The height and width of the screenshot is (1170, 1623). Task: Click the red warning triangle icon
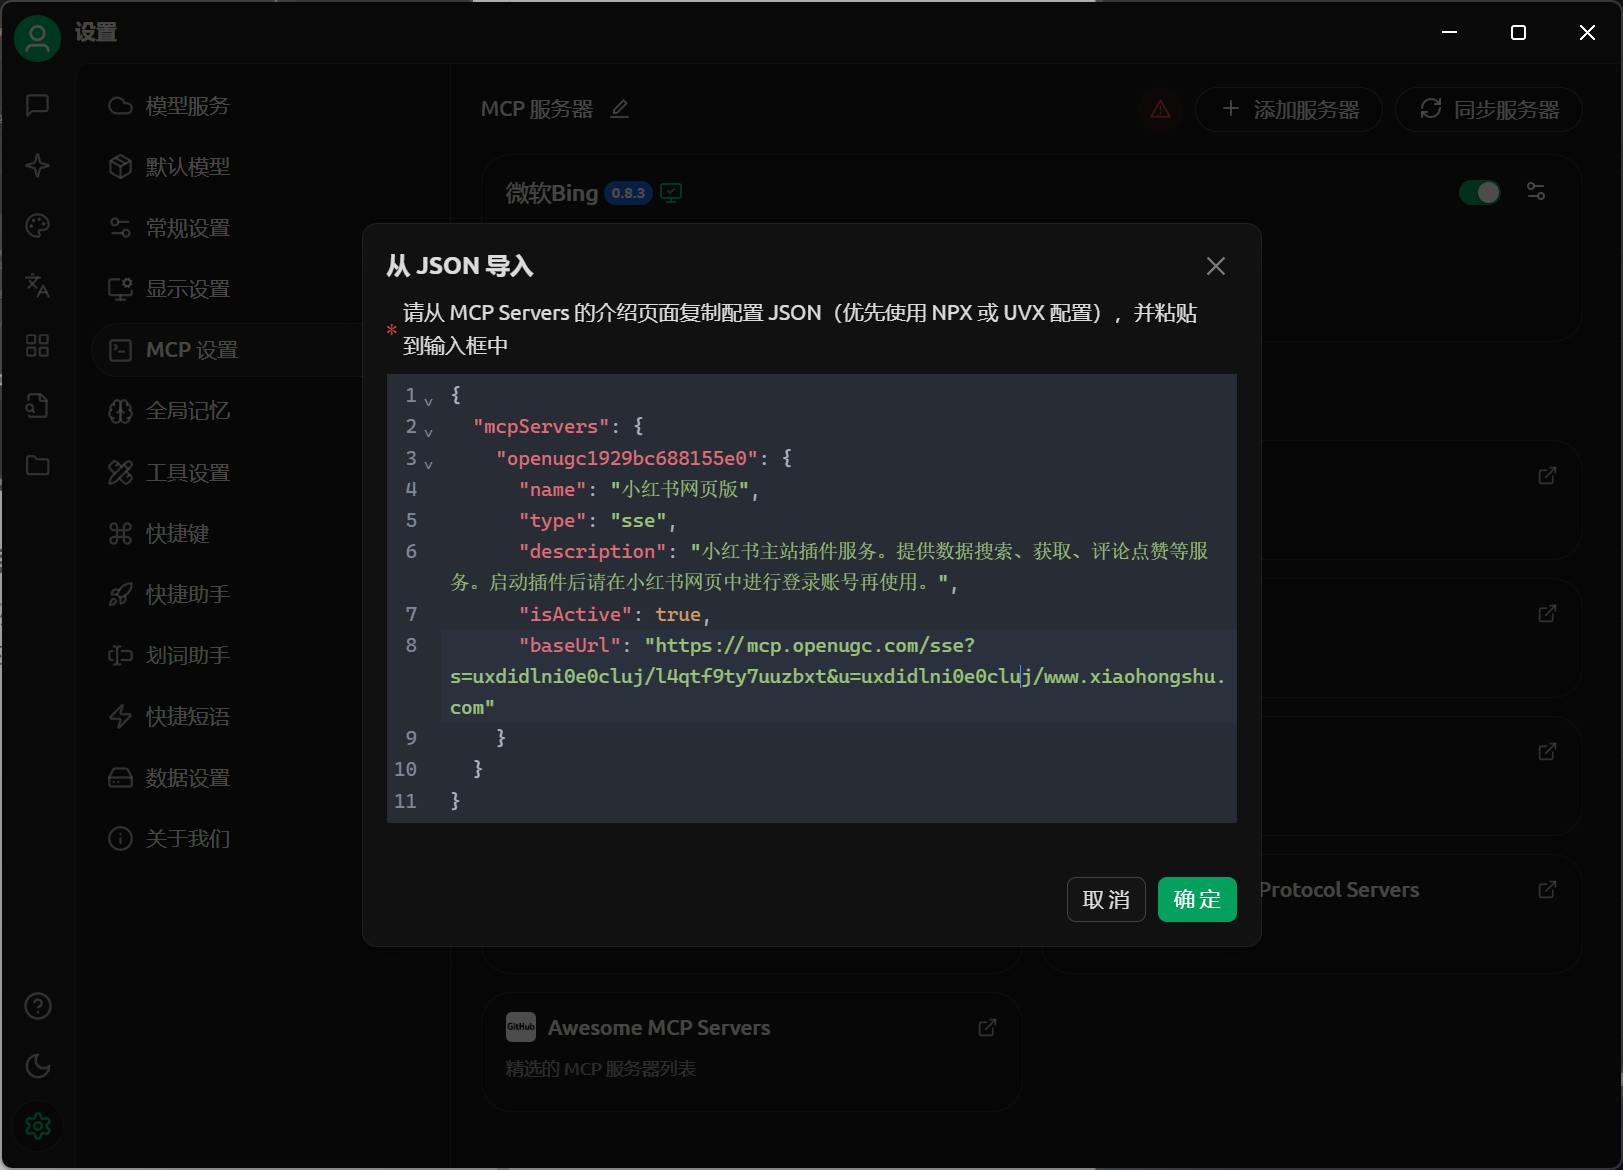[x=1160, y=109]
